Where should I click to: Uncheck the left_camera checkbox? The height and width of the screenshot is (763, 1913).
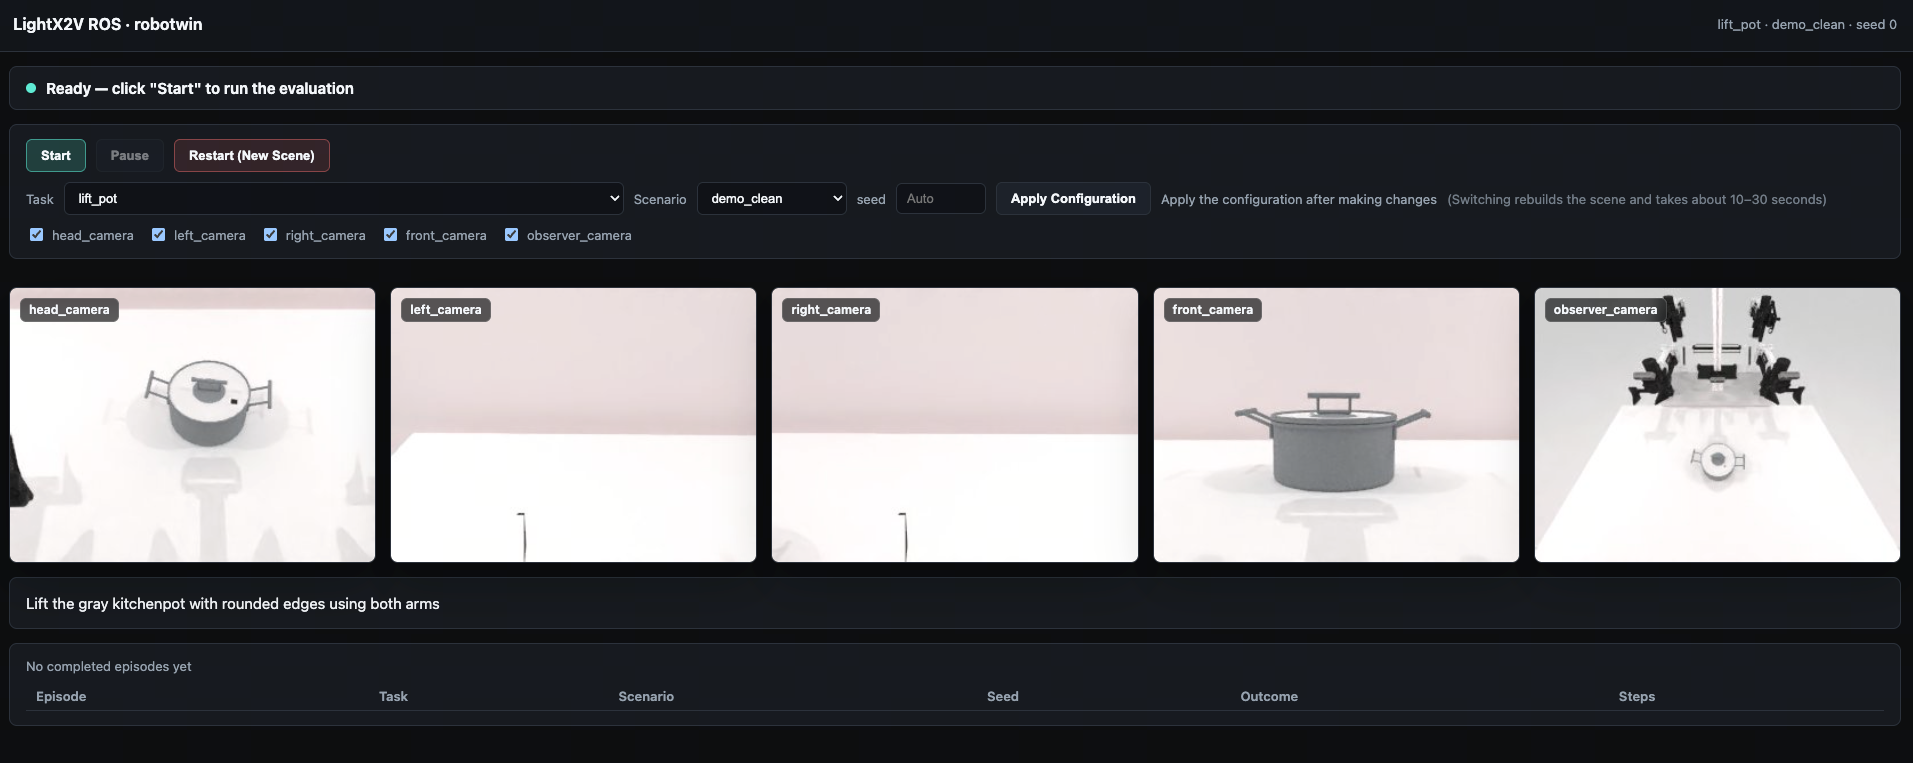pos(158,235)
